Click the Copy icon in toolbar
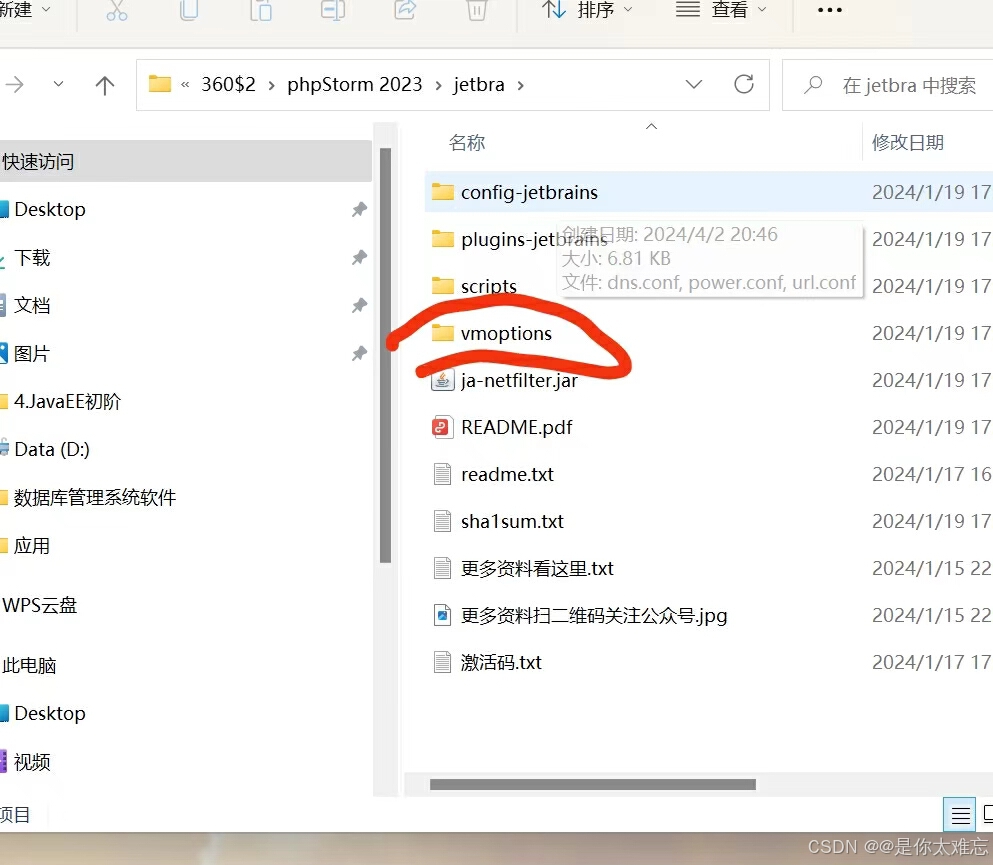This screenshot has width=993, height=865. coord(189,10)
